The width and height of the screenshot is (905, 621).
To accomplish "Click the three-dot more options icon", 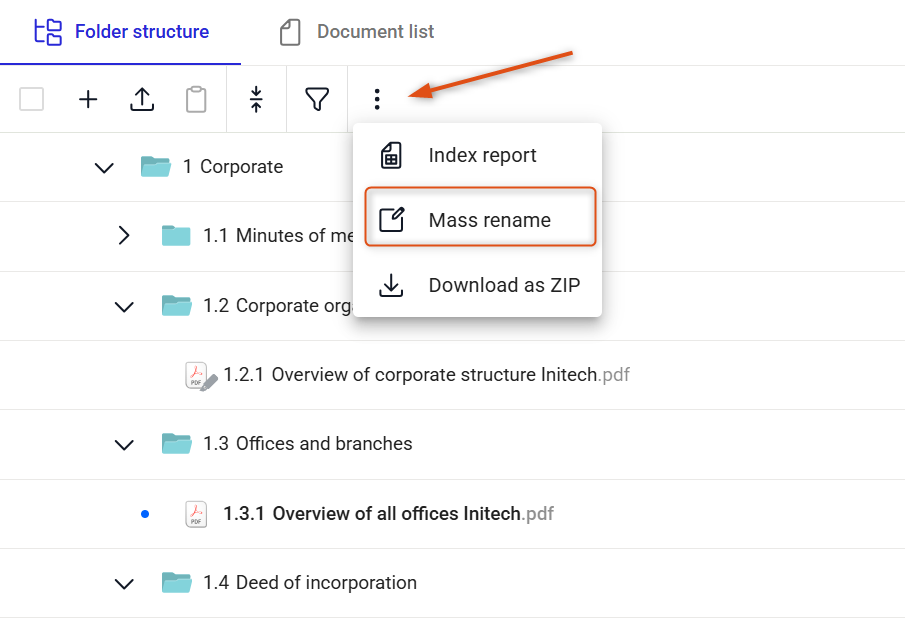I will pyautogui.click(x=377, y=99).
